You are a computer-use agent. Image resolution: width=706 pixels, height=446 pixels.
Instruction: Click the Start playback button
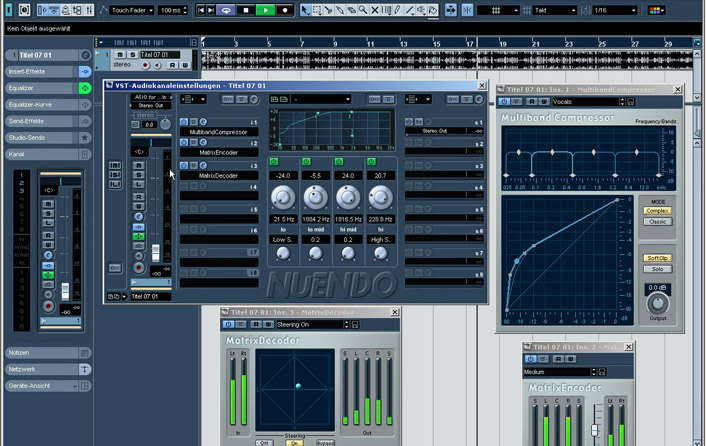pyautogui.click(x=266, y=10)
